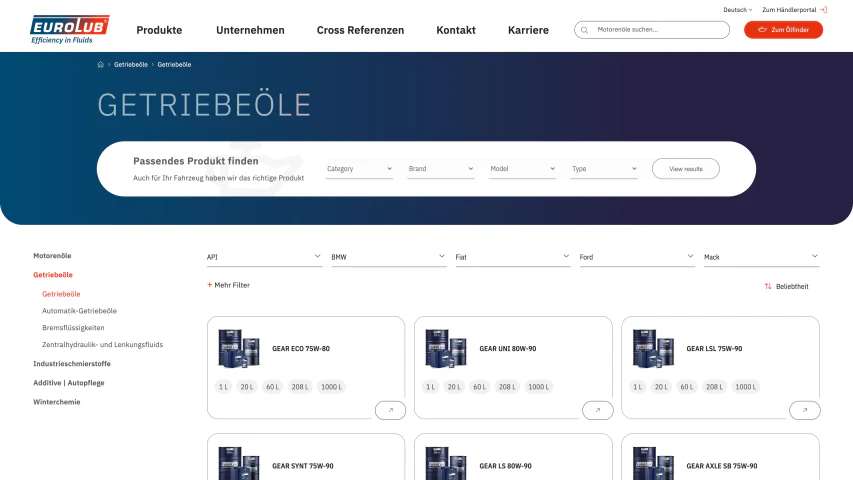853x480 pixels.
Task: Expand the Category dropdown
Action: [x=359, y=169]
